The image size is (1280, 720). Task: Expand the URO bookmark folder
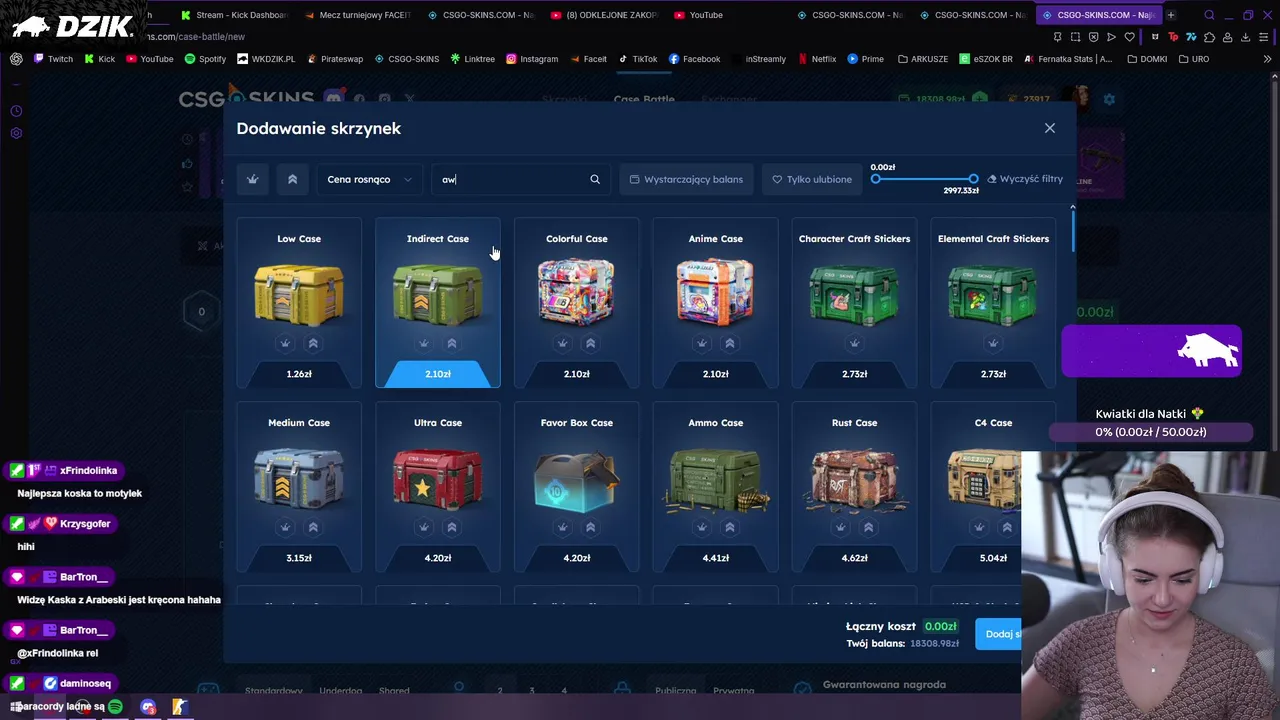click(1194, 59)
